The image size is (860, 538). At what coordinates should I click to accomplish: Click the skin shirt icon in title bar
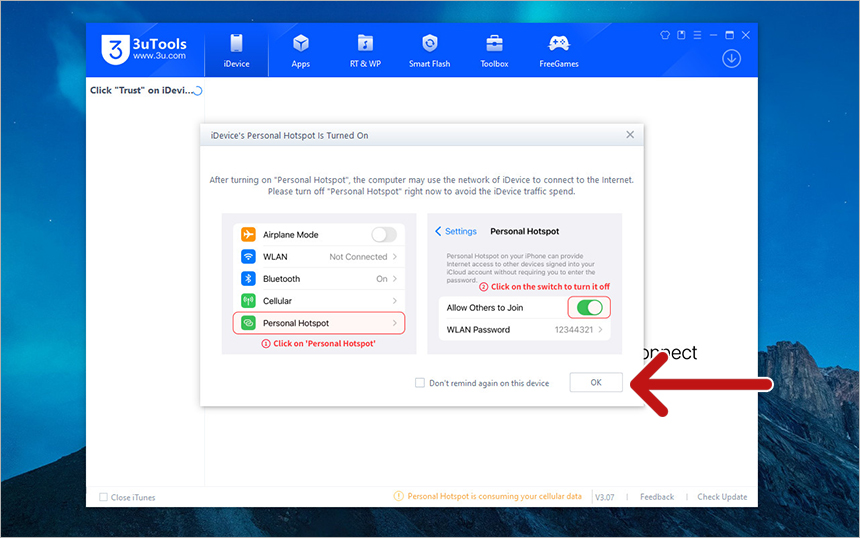pyautogui.click(x=665, y=35)
